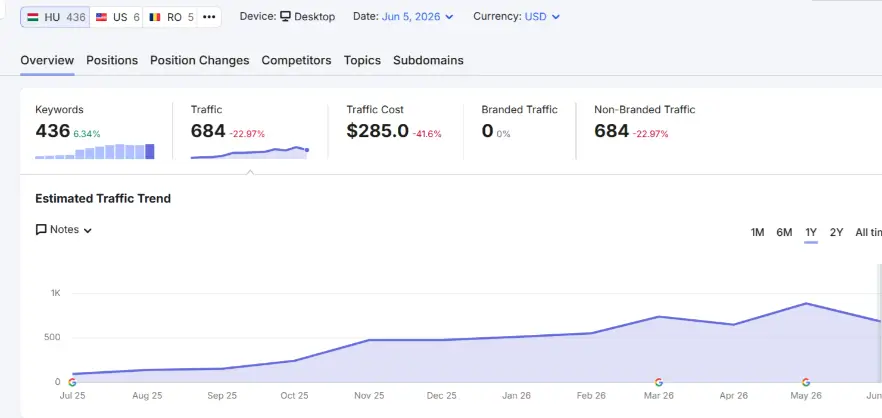Click the Desktop device monitor icon
Screen dimensions: 882x418
pos(285,16)
